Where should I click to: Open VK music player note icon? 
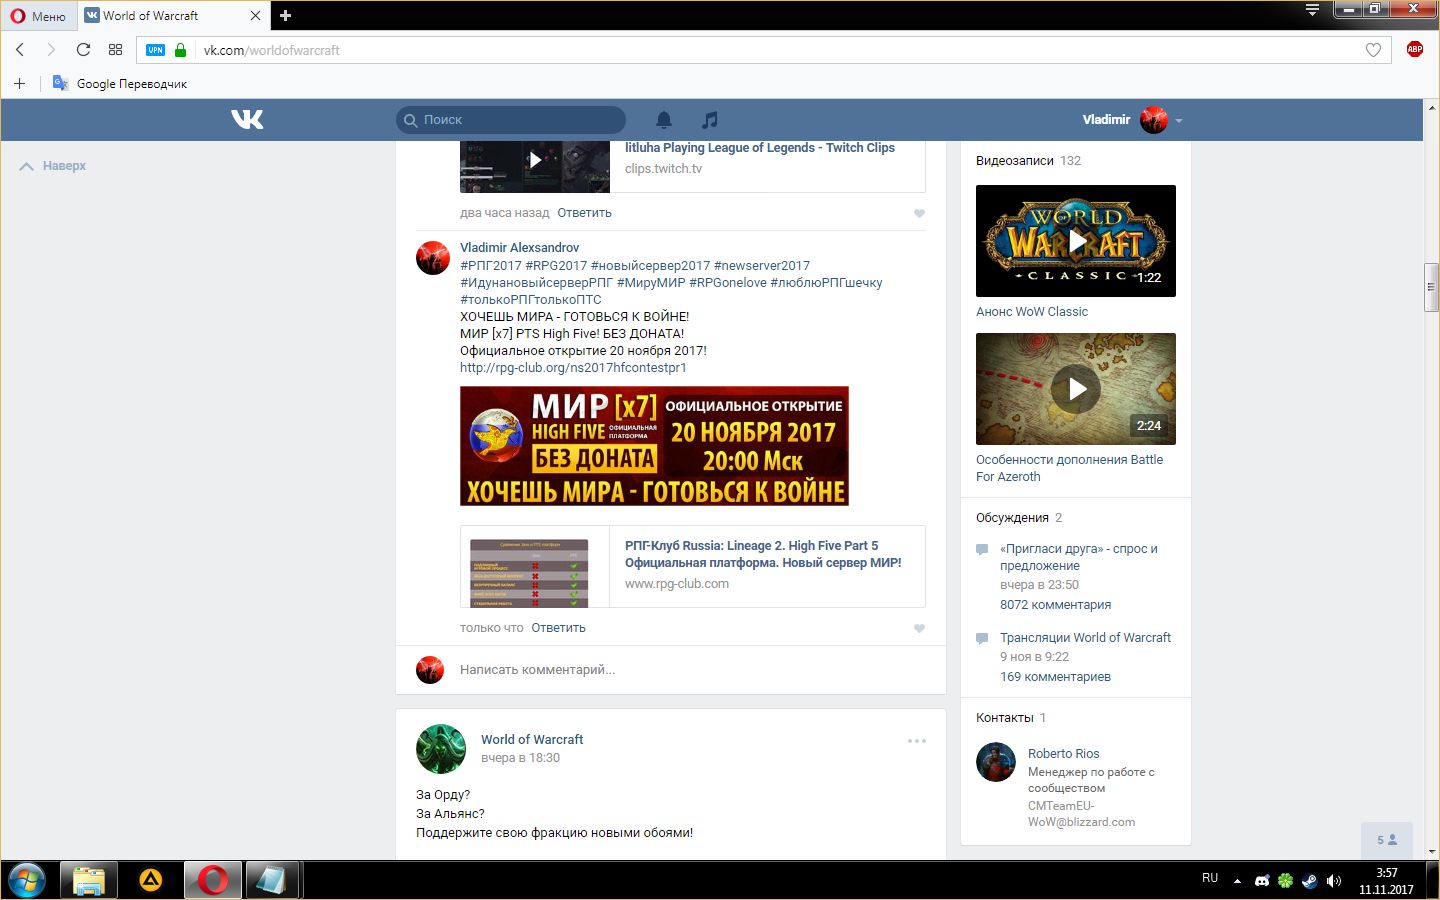(710, 120)
